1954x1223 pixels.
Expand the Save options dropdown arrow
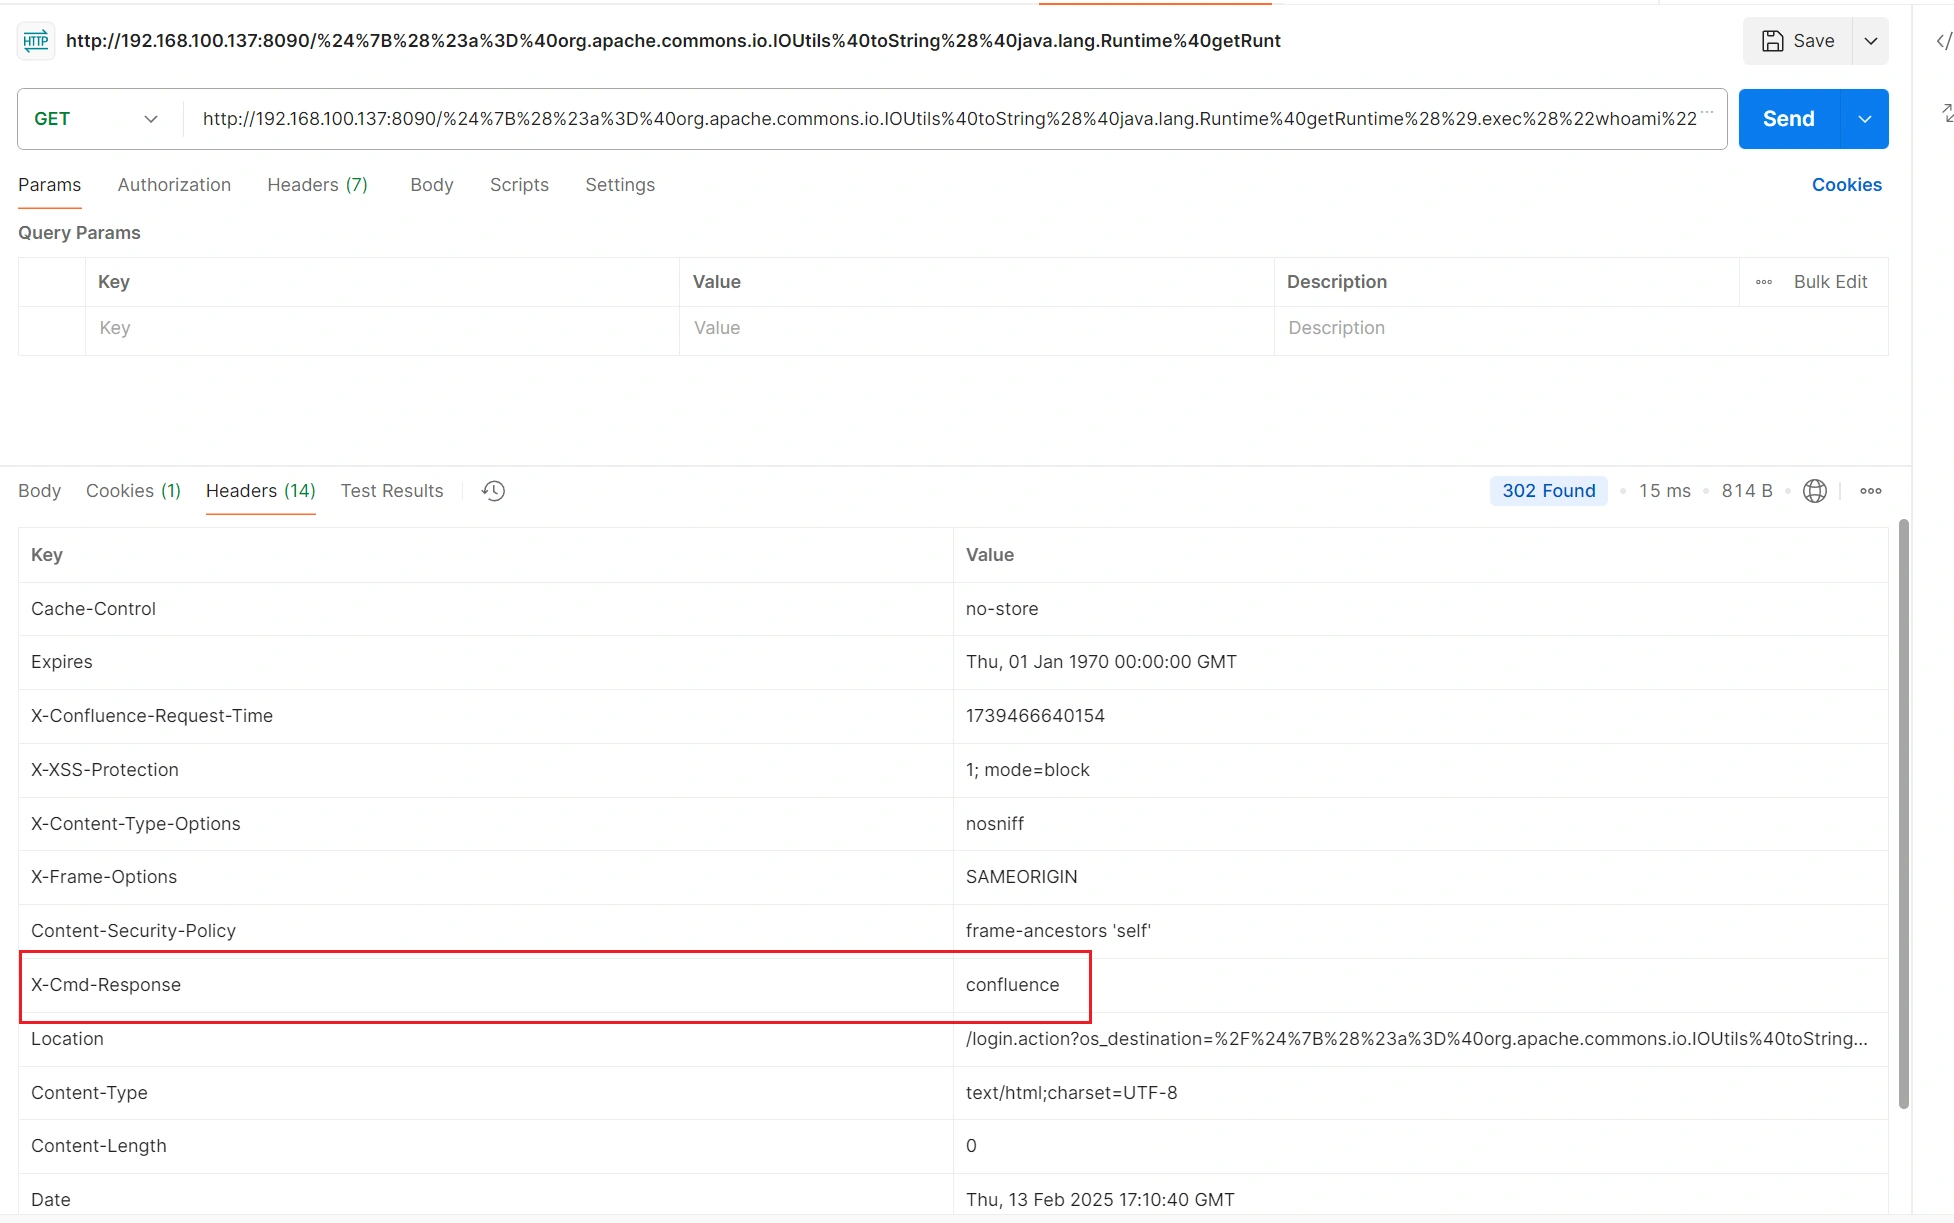[1870, 41]
